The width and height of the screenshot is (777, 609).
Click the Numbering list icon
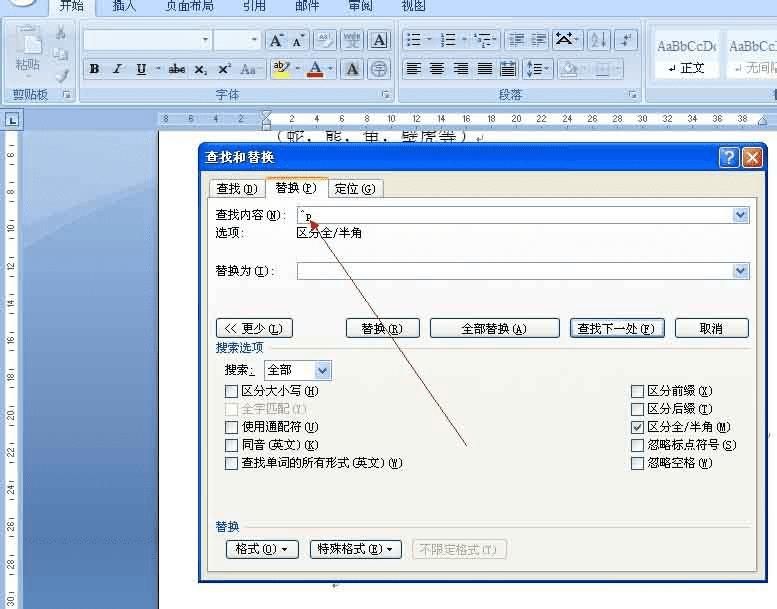coord(448,40)
